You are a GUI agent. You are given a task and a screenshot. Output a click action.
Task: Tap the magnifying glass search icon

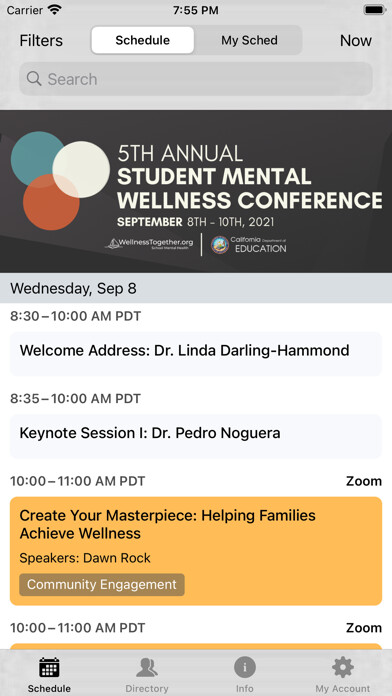[34, 79]
